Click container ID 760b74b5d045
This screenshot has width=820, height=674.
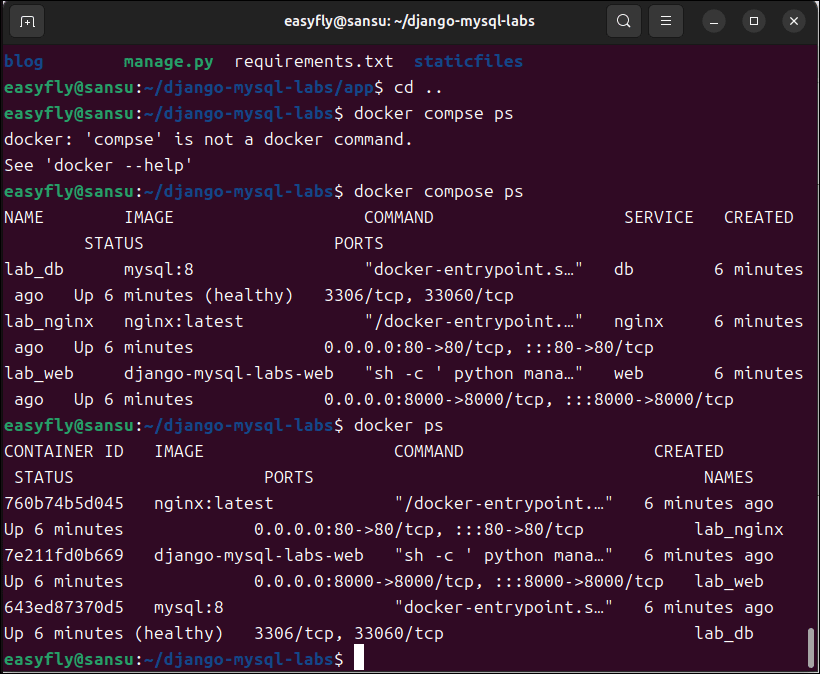tap(64, 504)
